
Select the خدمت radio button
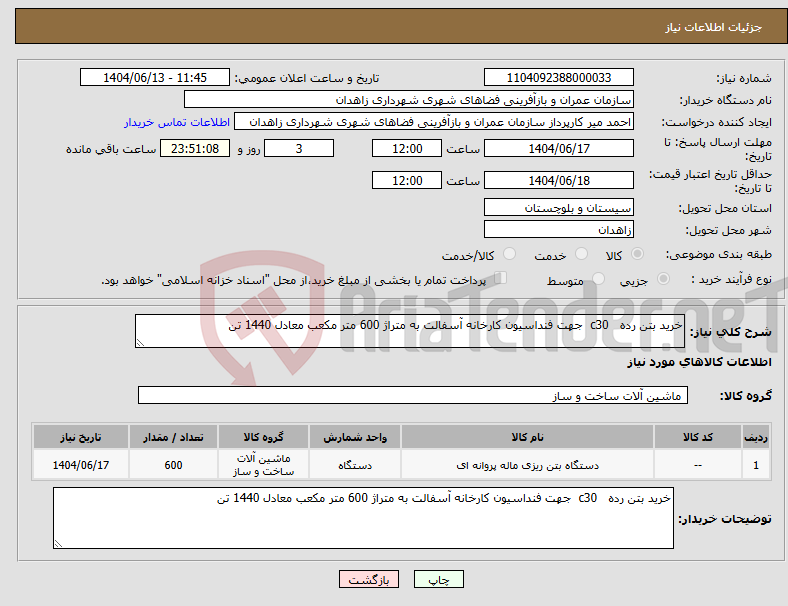pos(581,254)
